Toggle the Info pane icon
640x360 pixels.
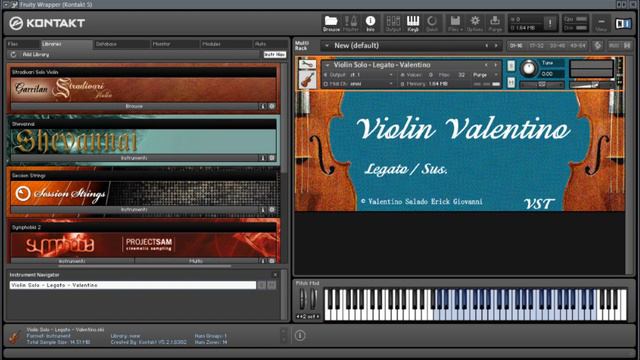(x=370, y=23)
